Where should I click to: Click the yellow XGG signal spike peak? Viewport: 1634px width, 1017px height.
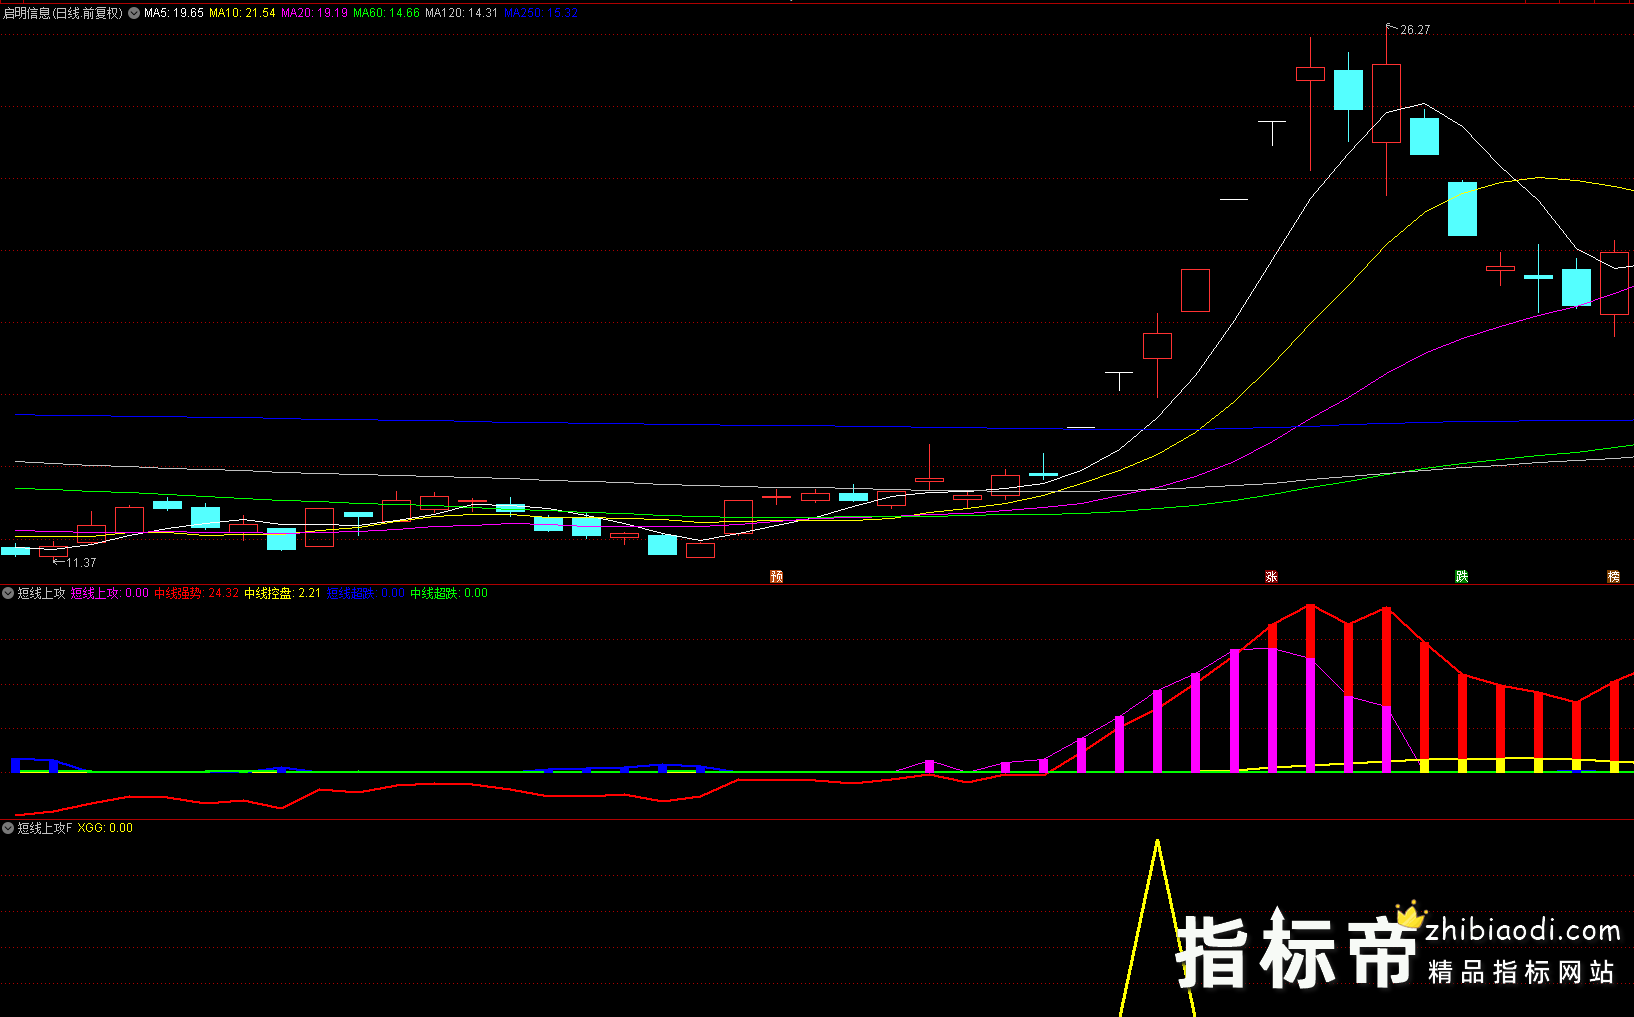[1157, 842]
